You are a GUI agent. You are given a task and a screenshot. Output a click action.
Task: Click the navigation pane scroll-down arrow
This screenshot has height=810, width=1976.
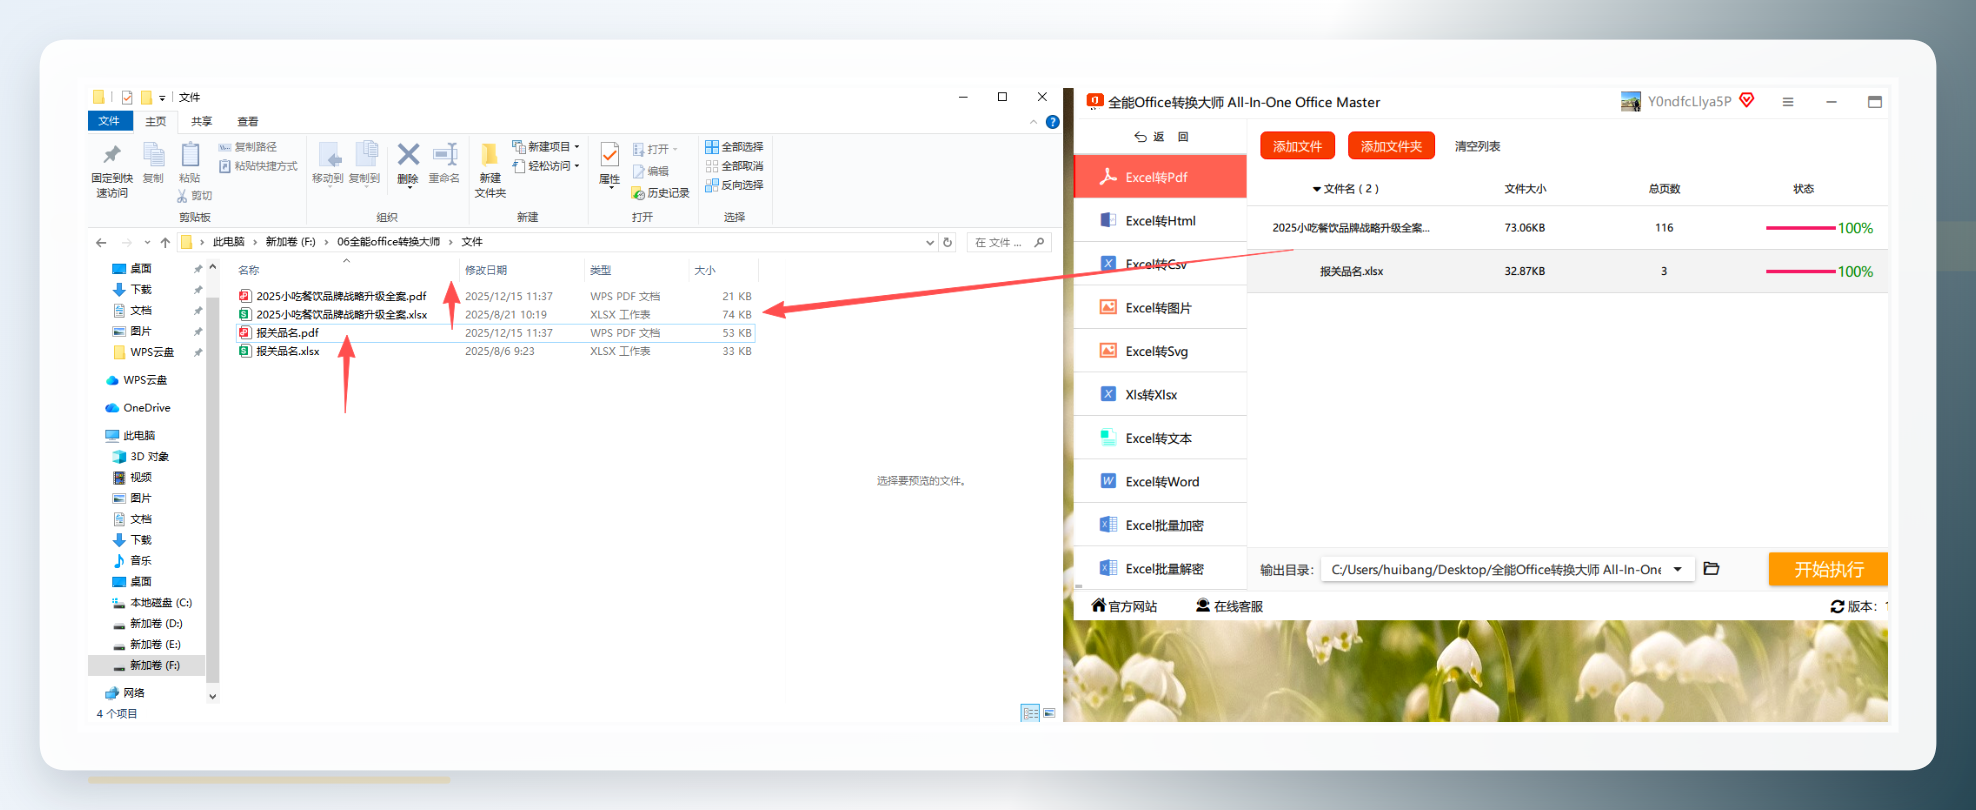[x=212, y=695]
